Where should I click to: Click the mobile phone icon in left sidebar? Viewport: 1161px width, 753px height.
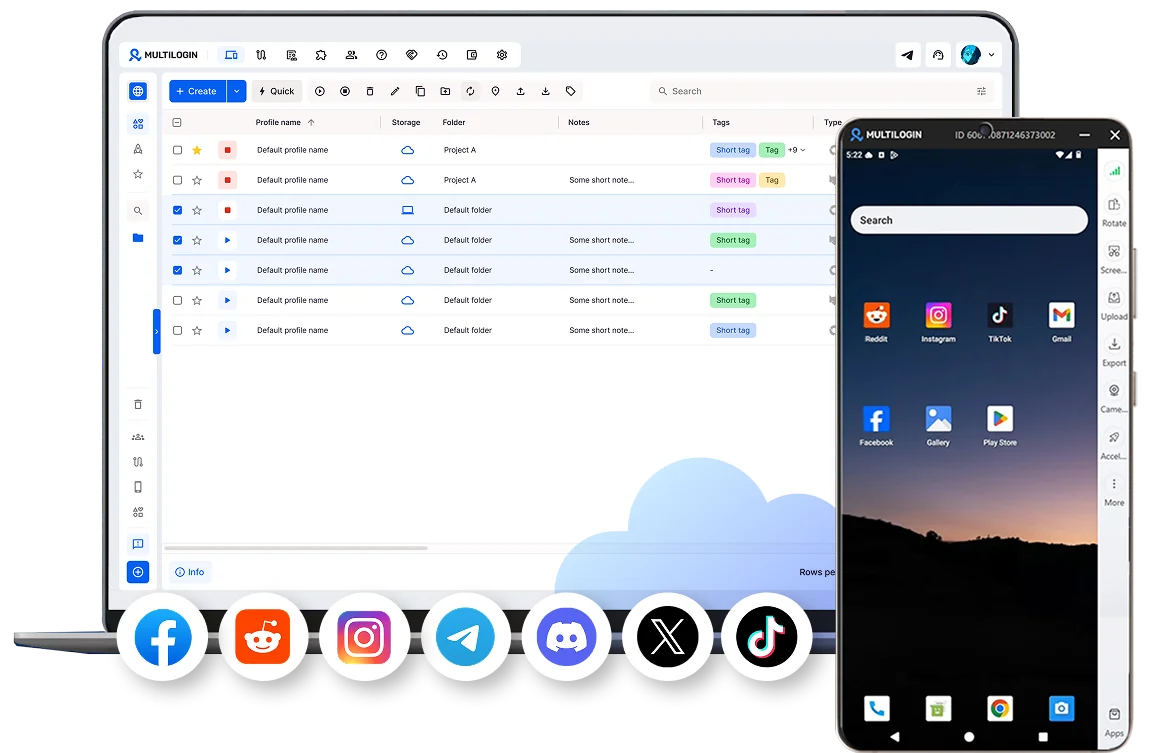[x=138, y=486]
